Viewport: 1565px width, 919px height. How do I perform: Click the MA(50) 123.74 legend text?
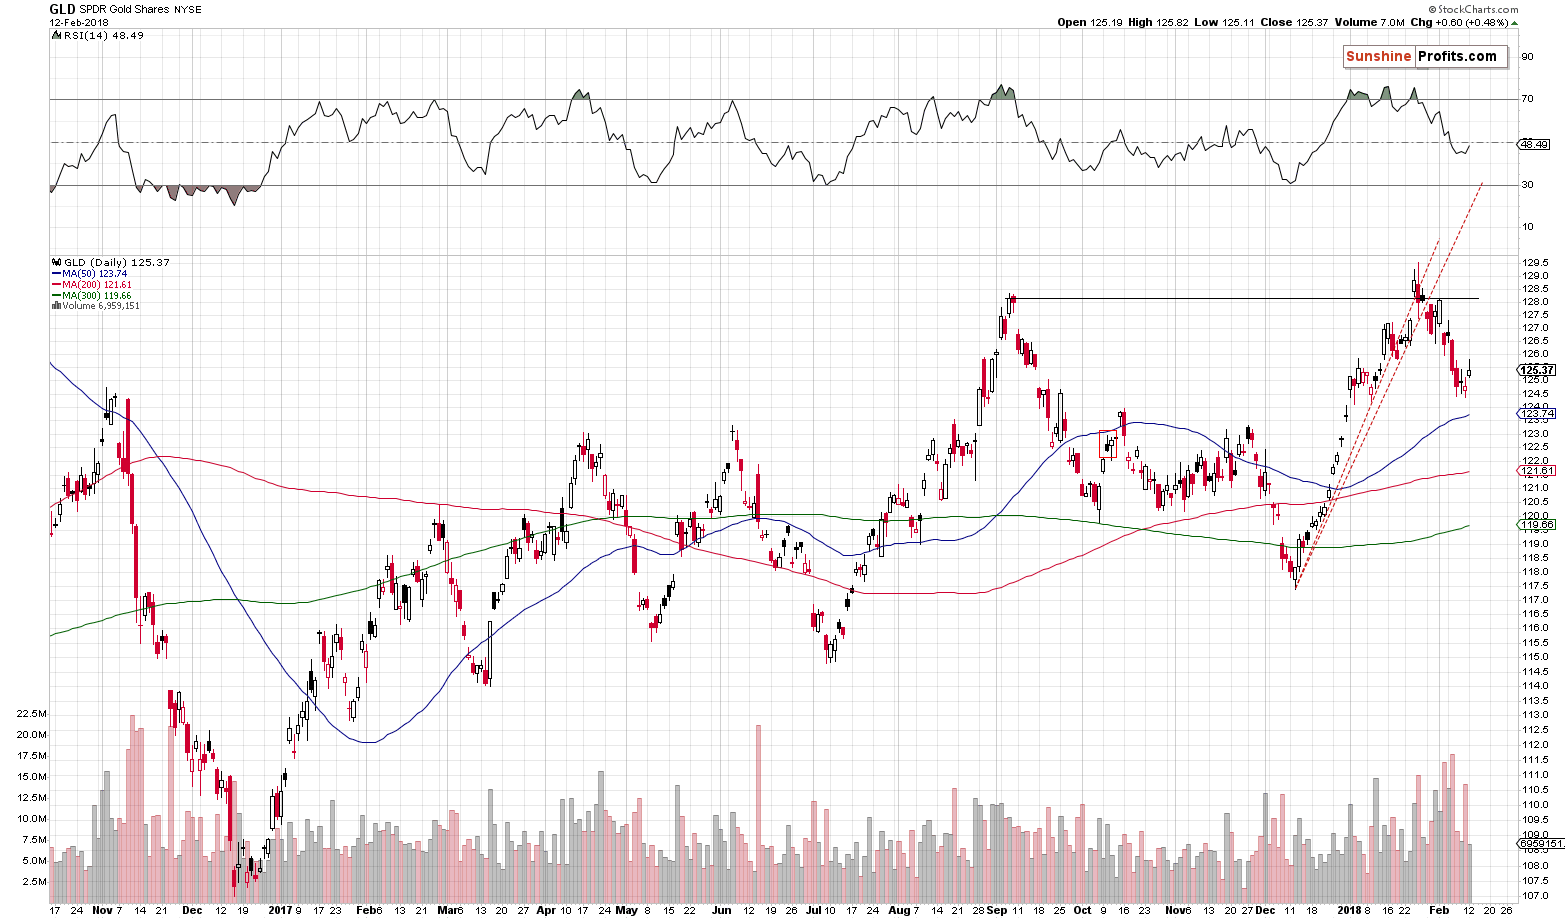(x=94, y=274)
